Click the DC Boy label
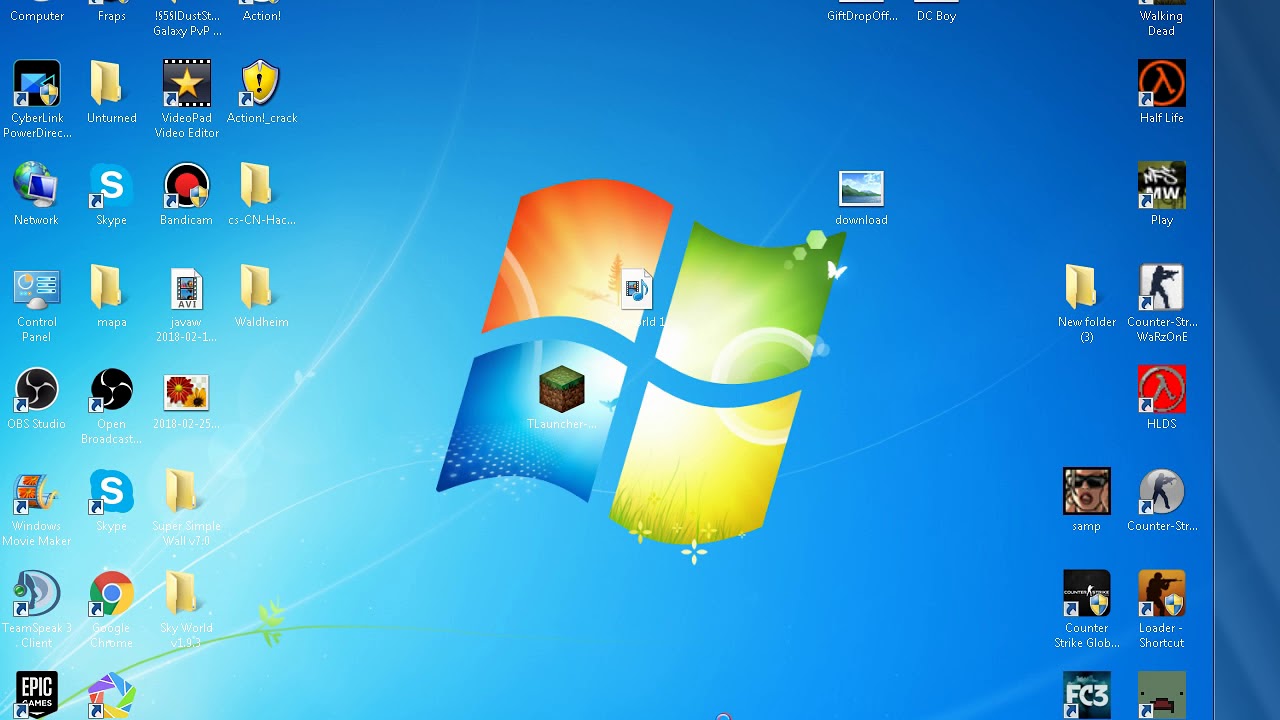Image resolution: width=1280 pixels, height=720 pixels. [937, 16]
